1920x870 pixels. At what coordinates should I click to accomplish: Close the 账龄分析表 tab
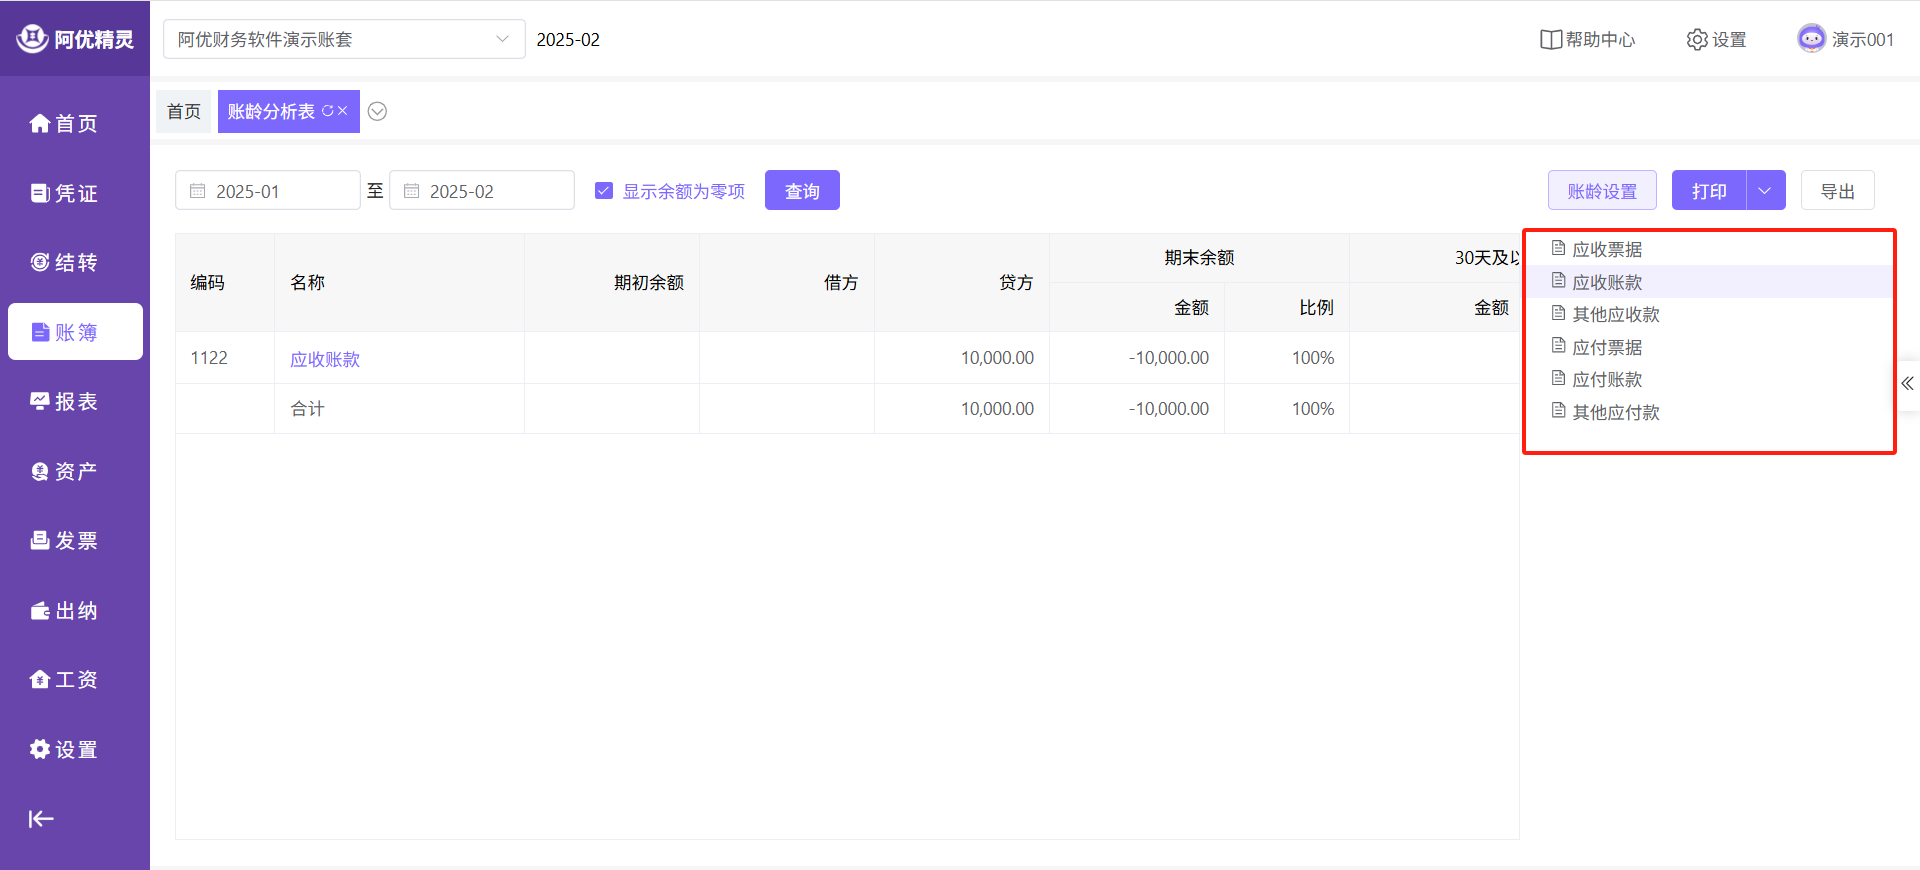tap(343, 111)
